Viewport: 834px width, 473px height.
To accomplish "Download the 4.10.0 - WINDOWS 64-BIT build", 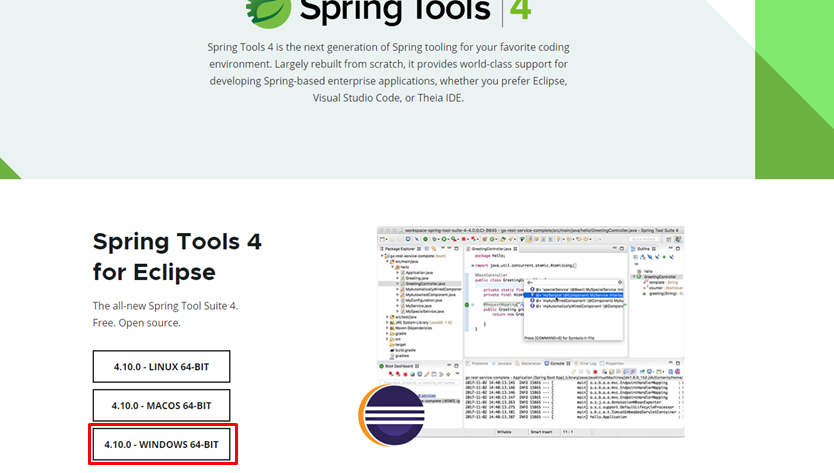I will (x=161, y=444).
